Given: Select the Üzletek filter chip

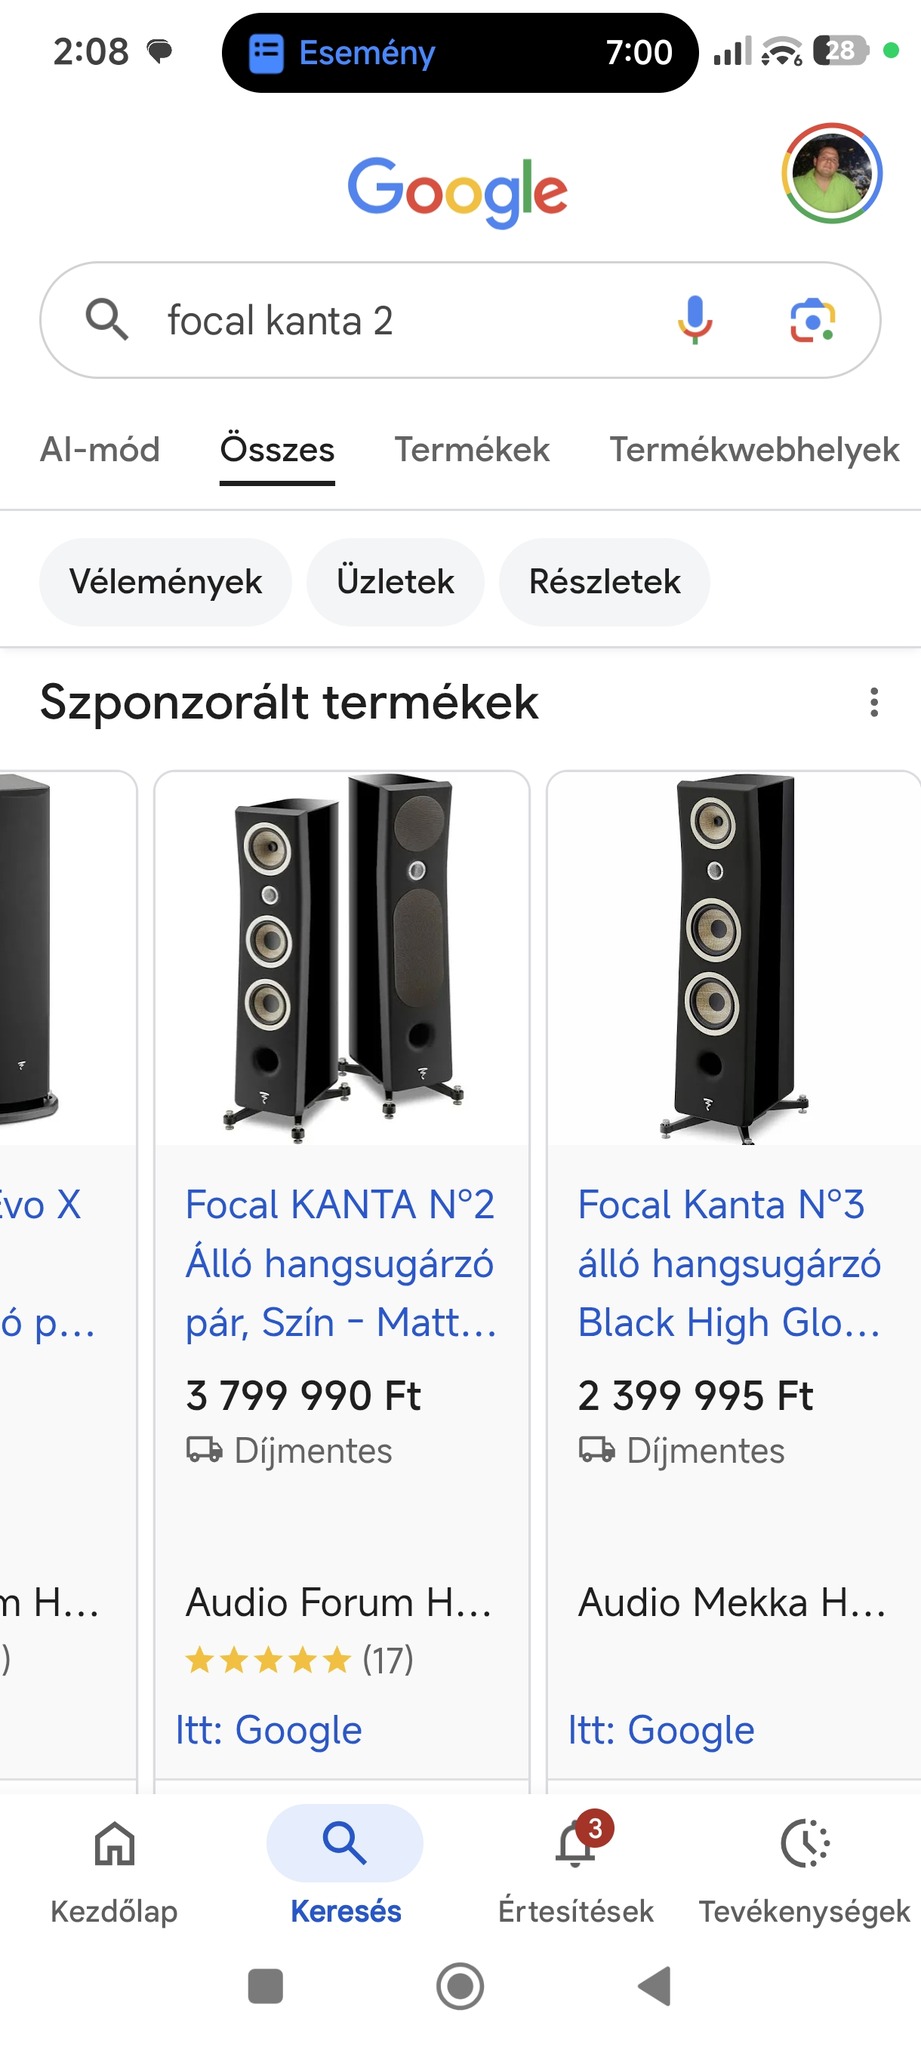Looking at the screenshot, I should click(395, 582).
